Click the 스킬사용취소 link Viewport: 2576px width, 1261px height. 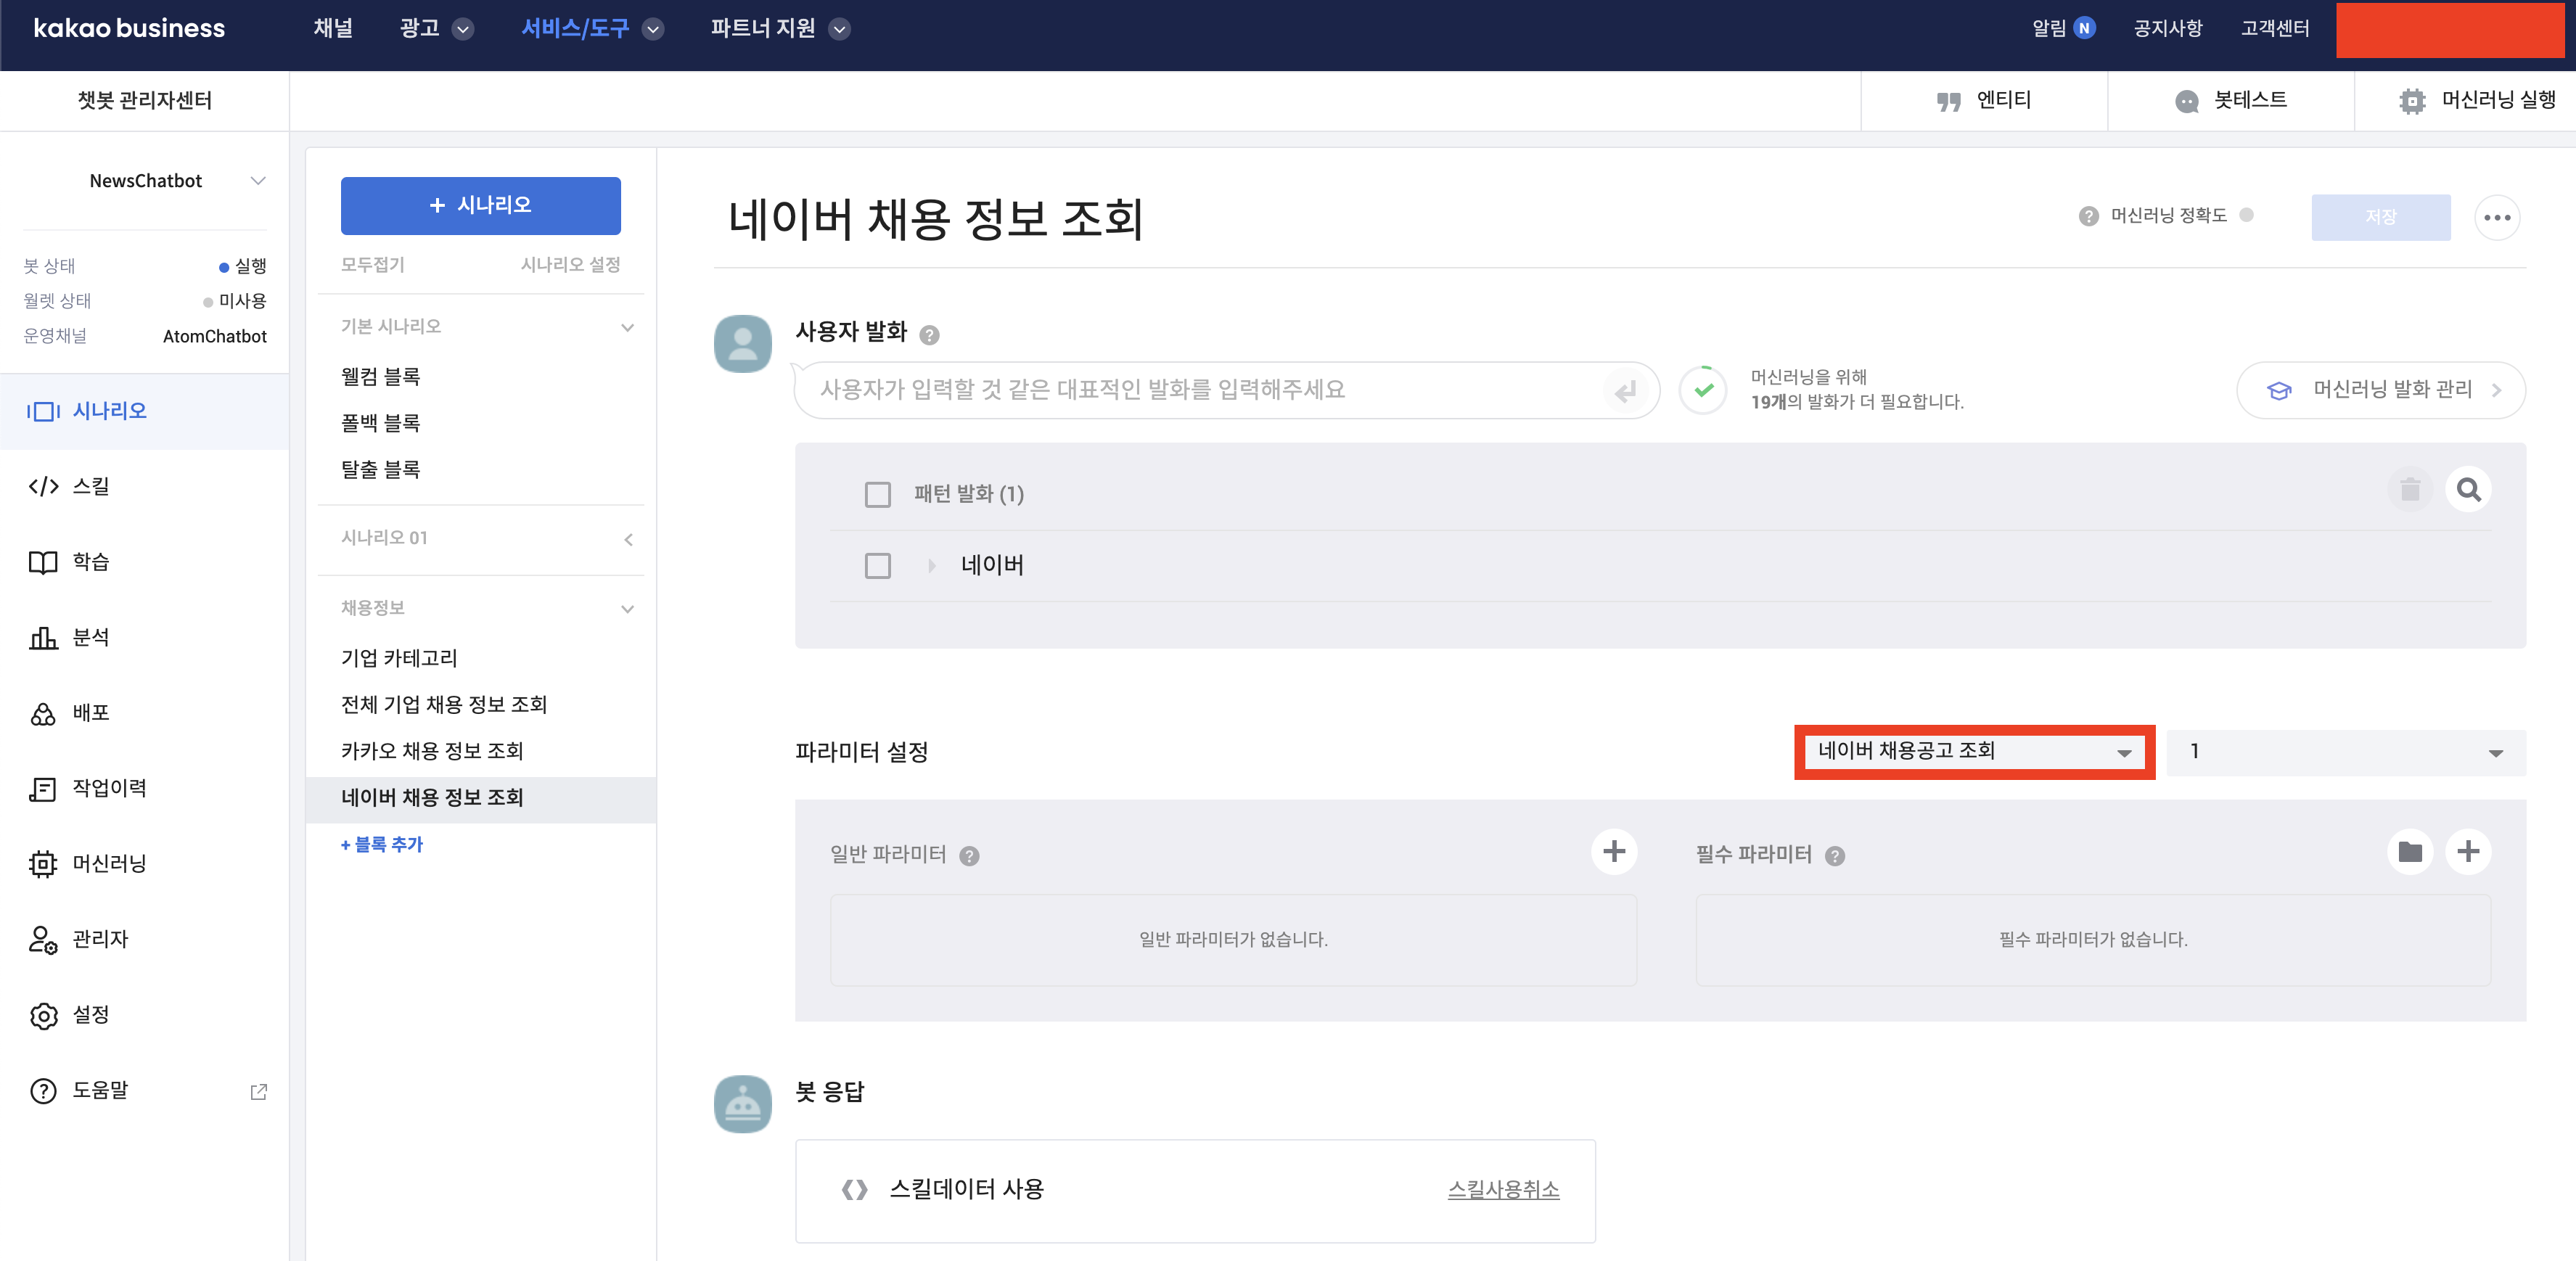click(x=1503, y=1189)
